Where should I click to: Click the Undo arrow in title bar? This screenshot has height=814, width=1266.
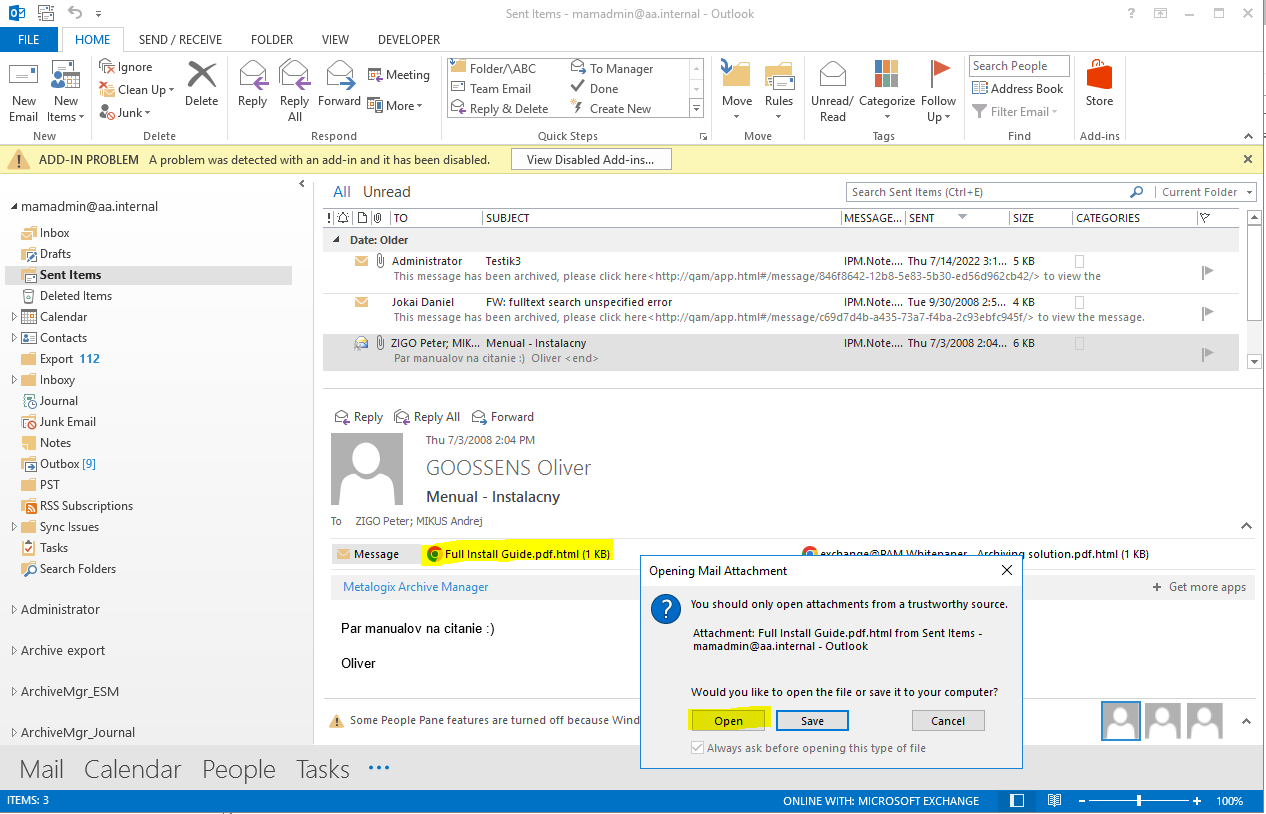[x=75, y=13]
